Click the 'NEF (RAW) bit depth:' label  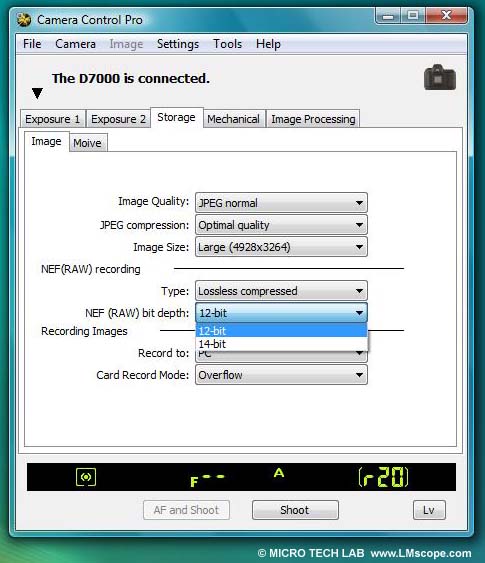(137, 313)
